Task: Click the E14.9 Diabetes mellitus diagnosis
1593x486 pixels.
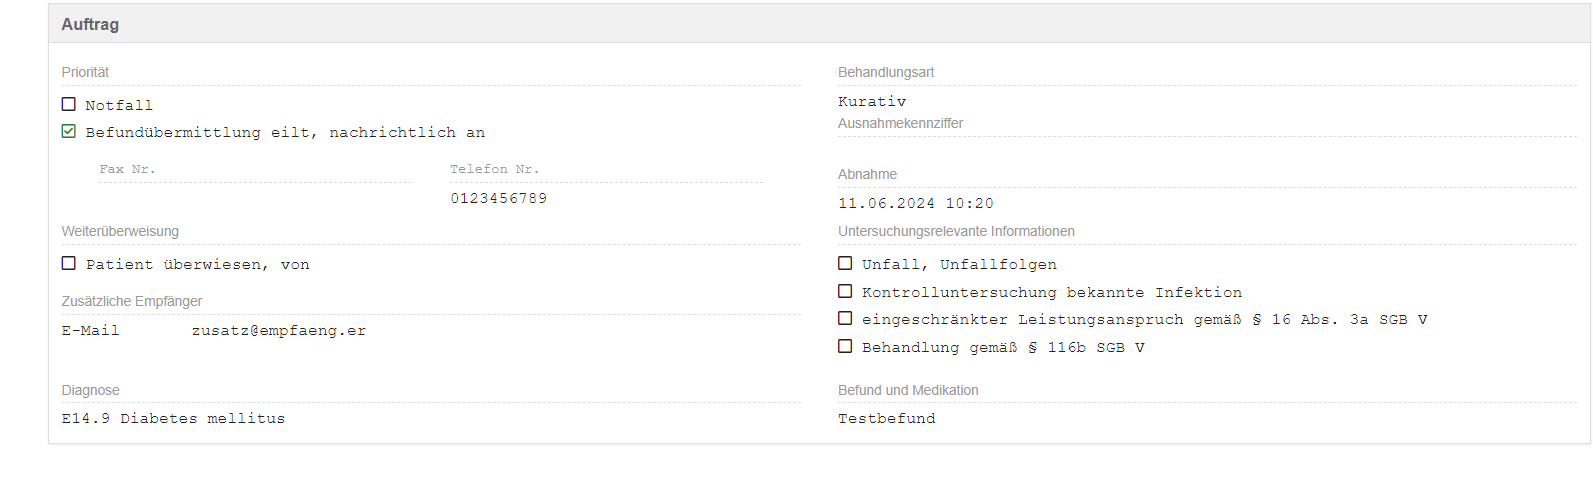Action: click(173, 418)
